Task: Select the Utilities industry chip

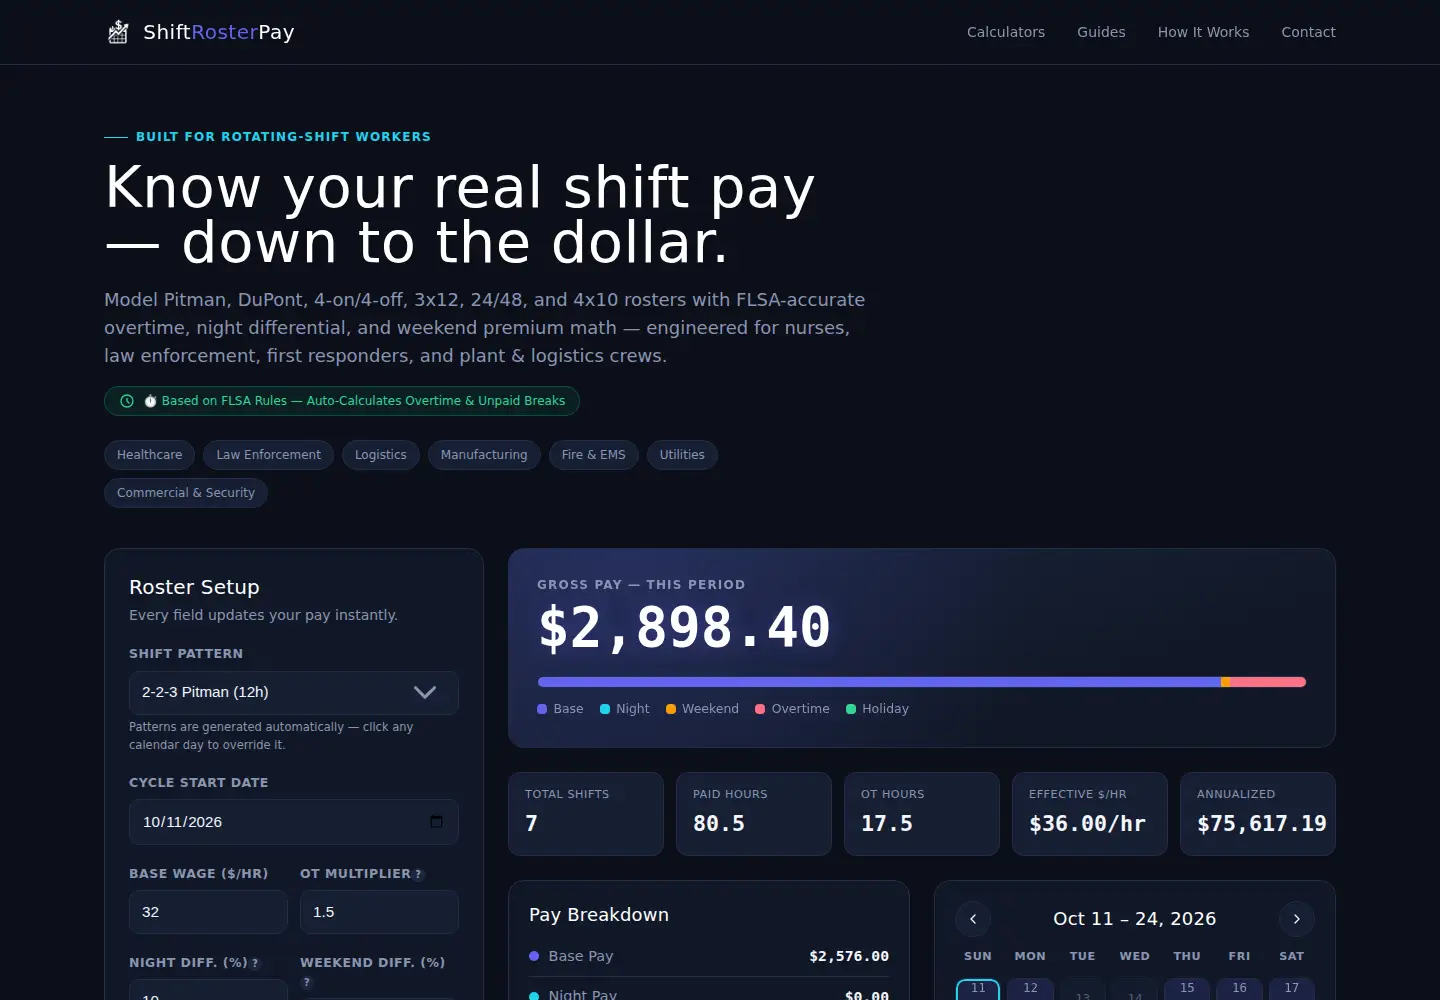Action: (x=682, y=455)
